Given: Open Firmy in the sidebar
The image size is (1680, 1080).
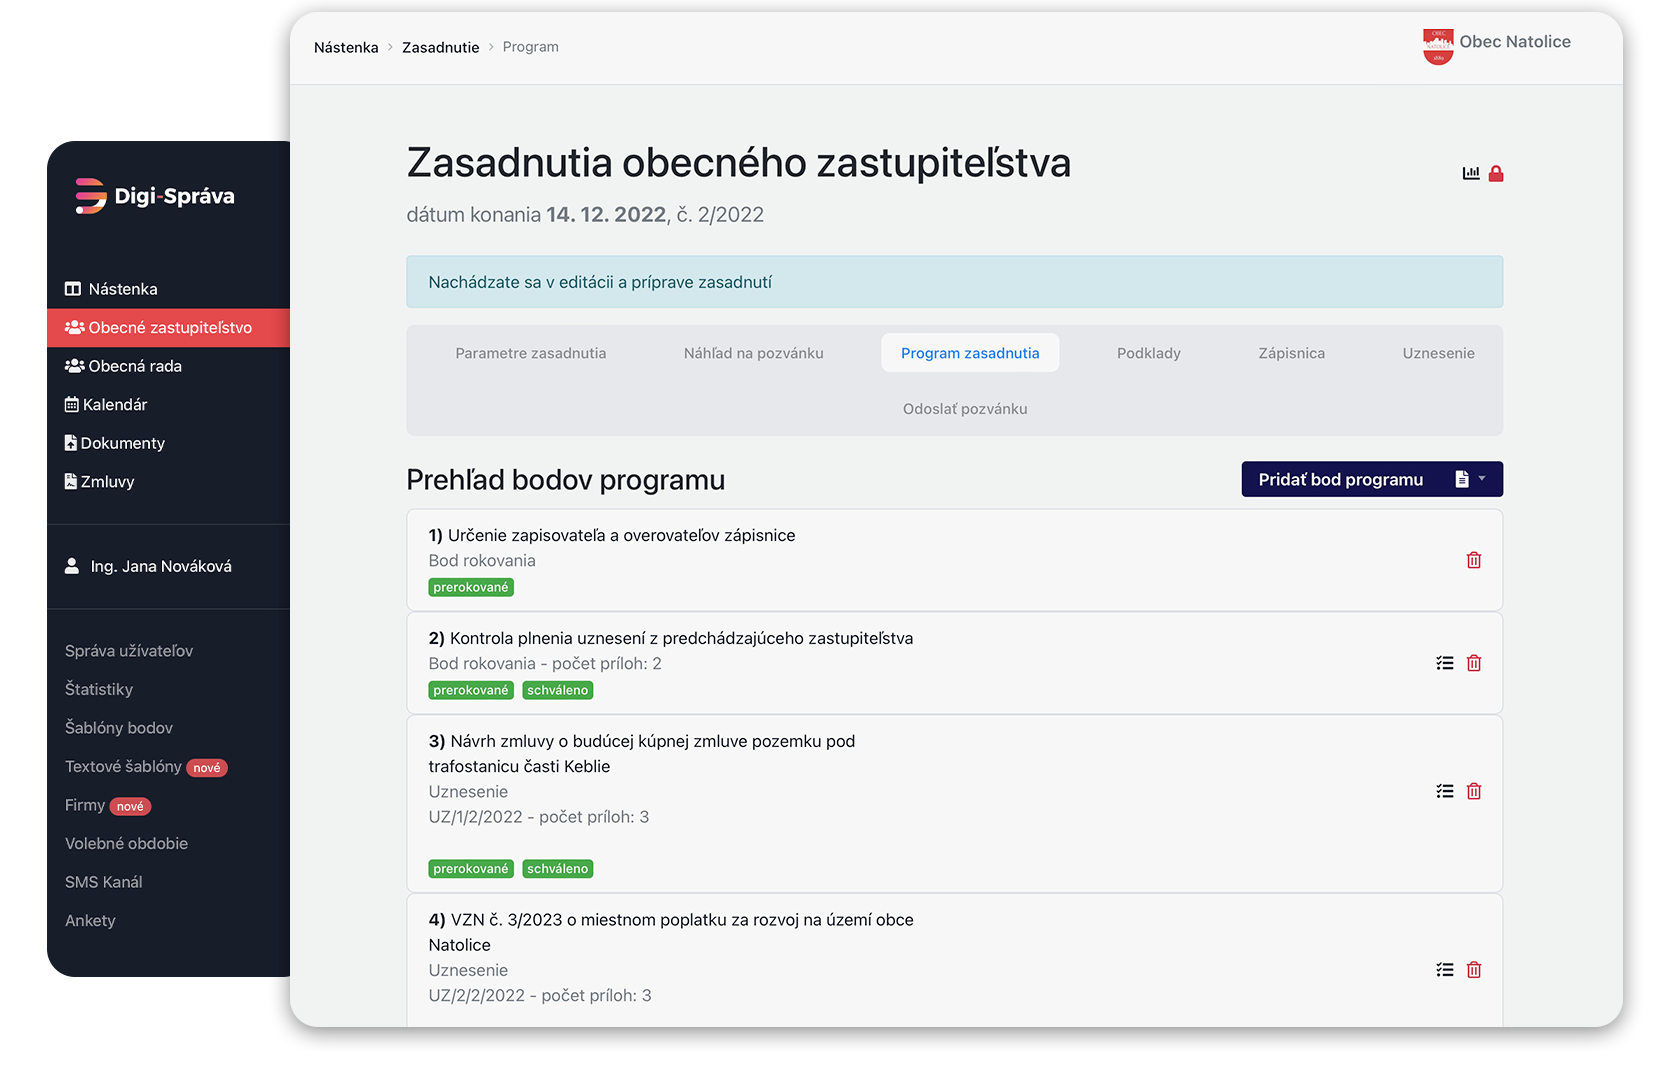Looking at the screenshot, I should (x=85, y=805).
